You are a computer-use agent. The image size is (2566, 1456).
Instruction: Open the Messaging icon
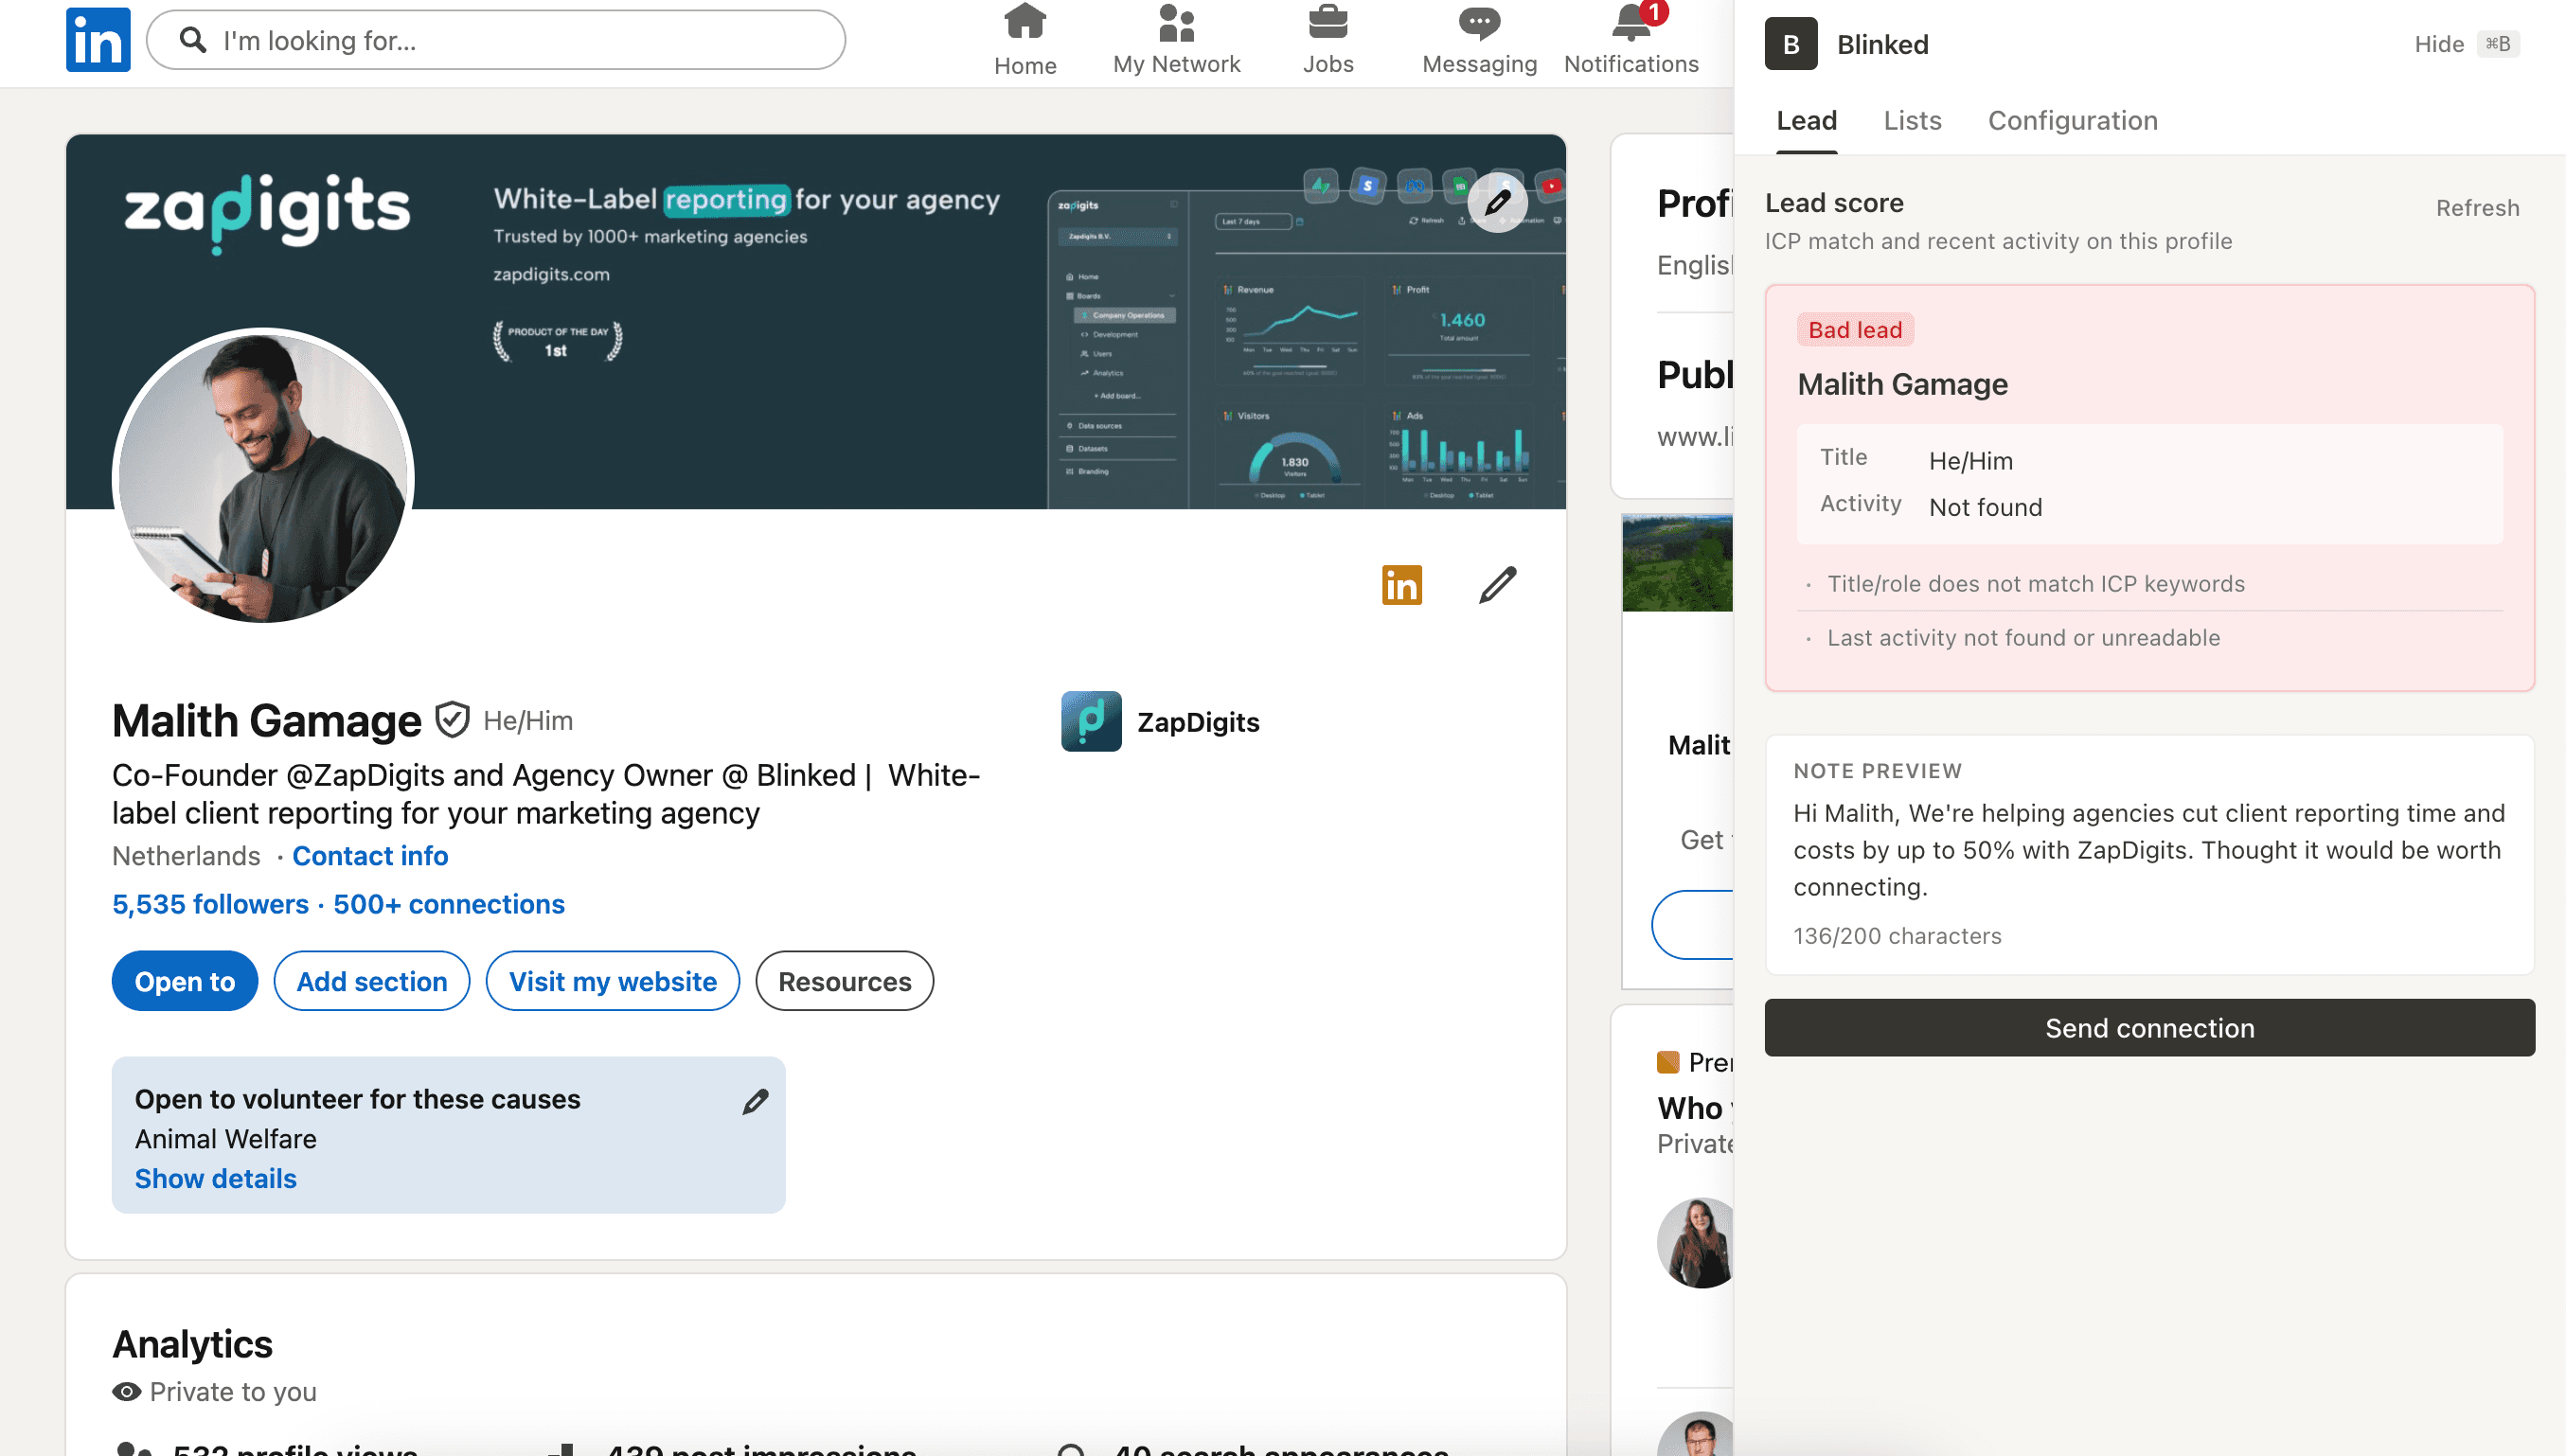coord(1479,22)
